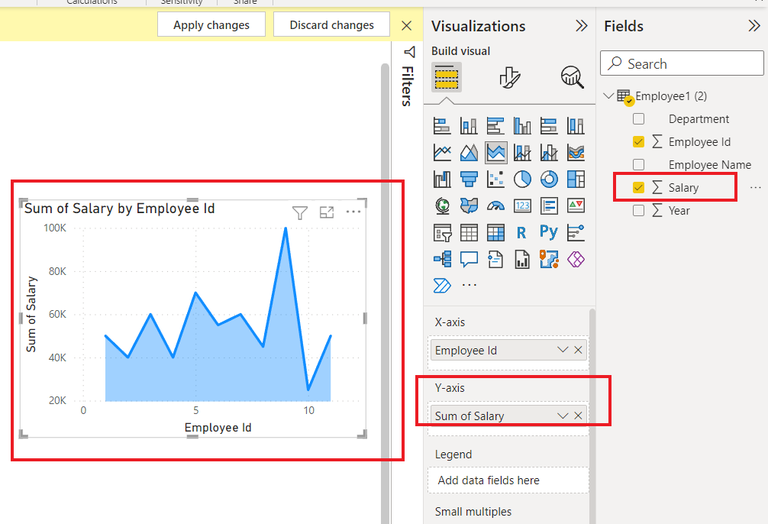Open the Sum of Salary field dropdown
Screen dimensions: 768x524
tap(562, 416)
